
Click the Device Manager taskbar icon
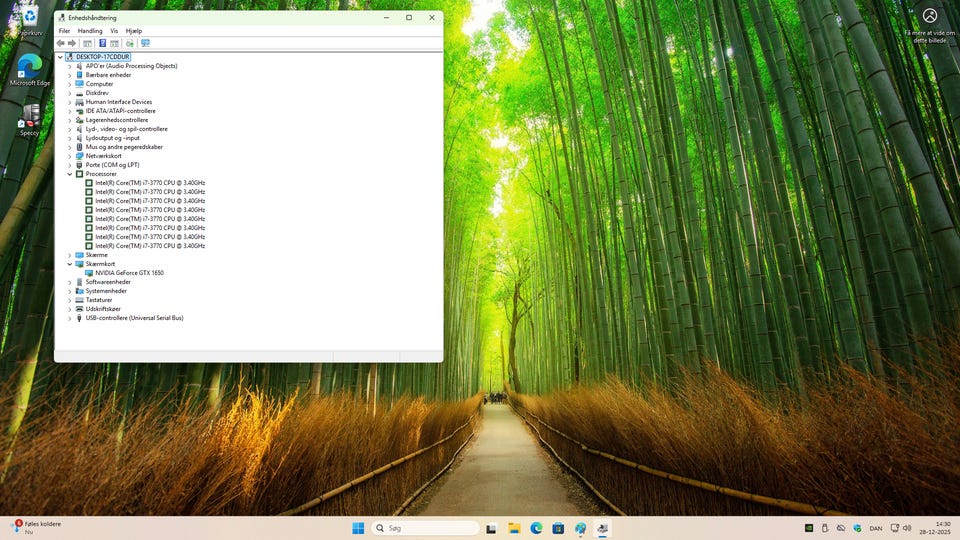(x=602, y=528)
